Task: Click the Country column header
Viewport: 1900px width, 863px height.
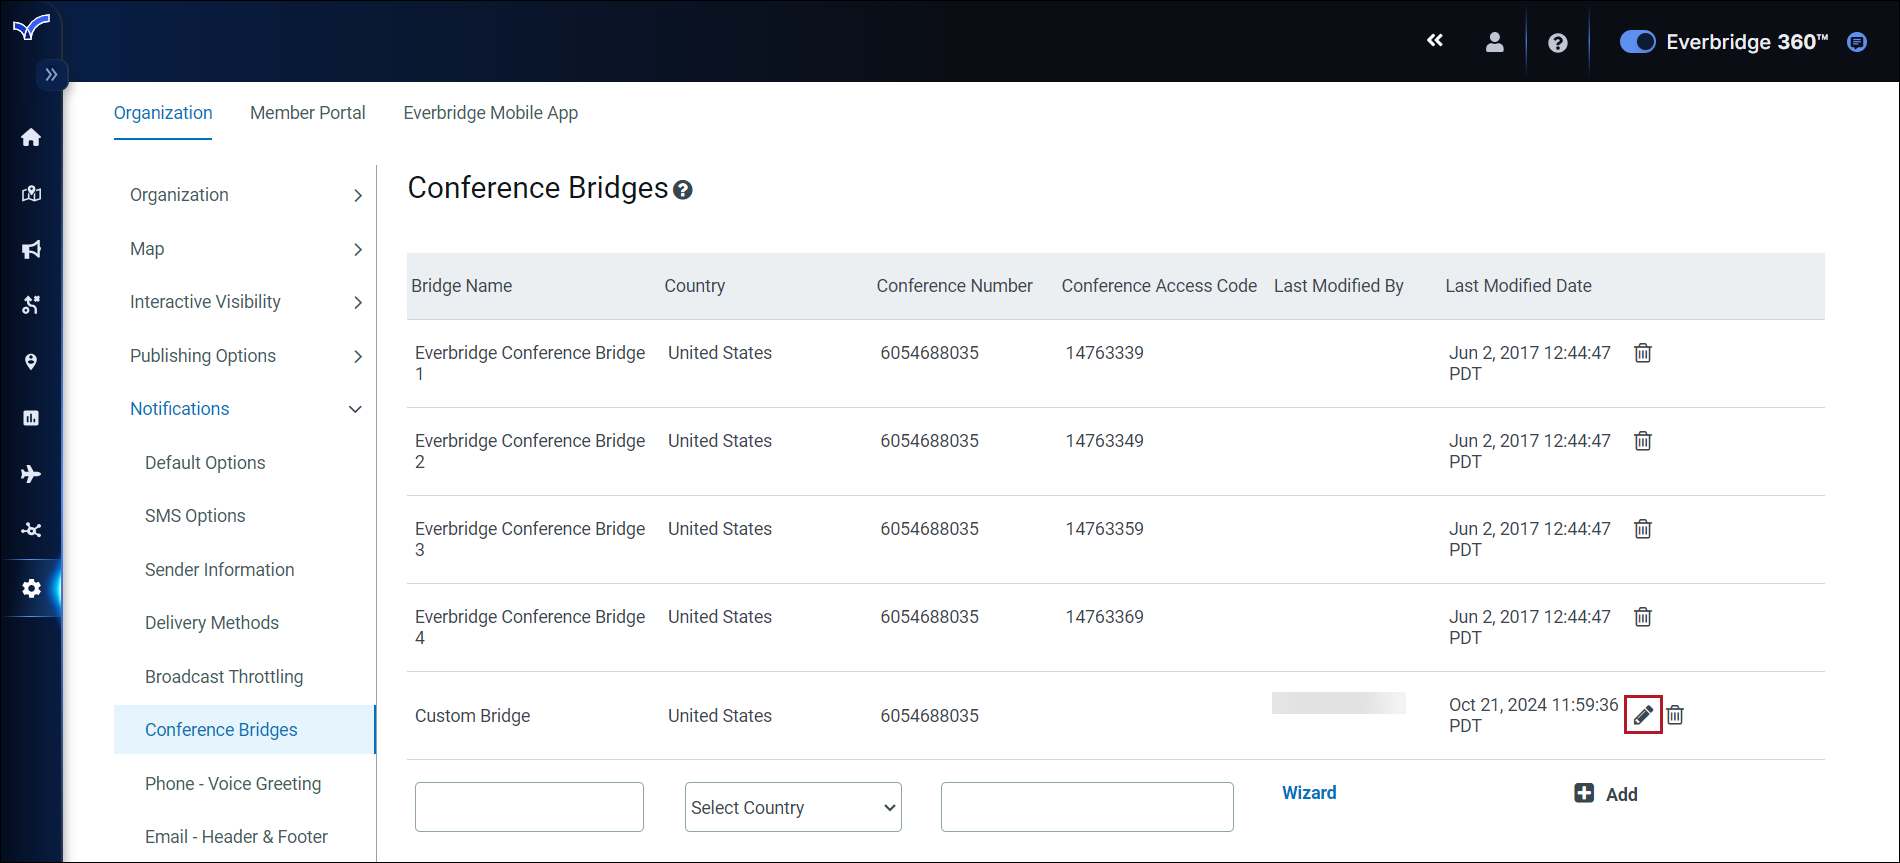Action: 695,286
